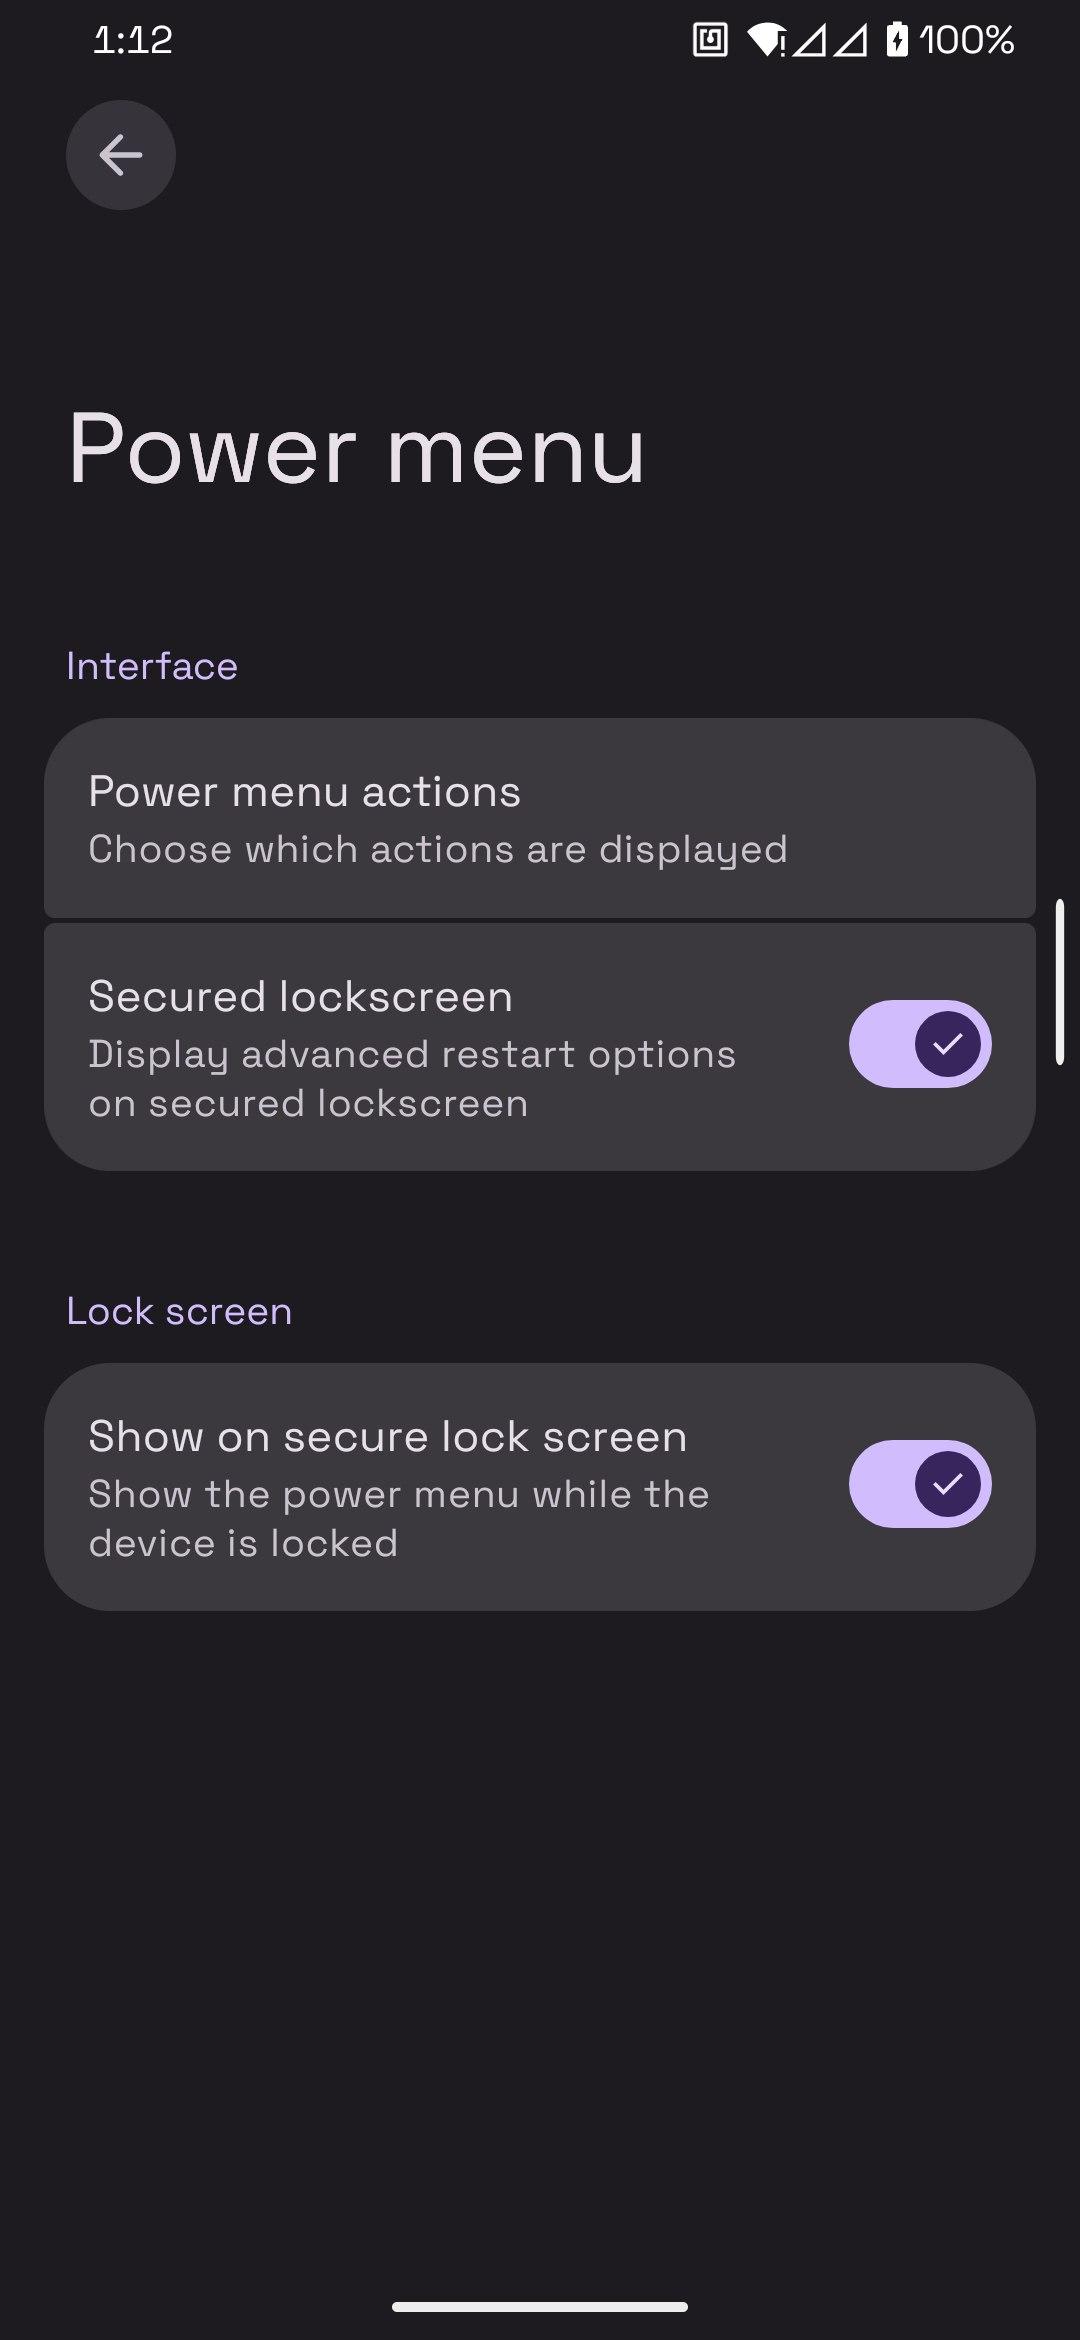Tap the 100% battery percentage text
Viewport: 1080px width, 2340px height.
pos(966,41)
